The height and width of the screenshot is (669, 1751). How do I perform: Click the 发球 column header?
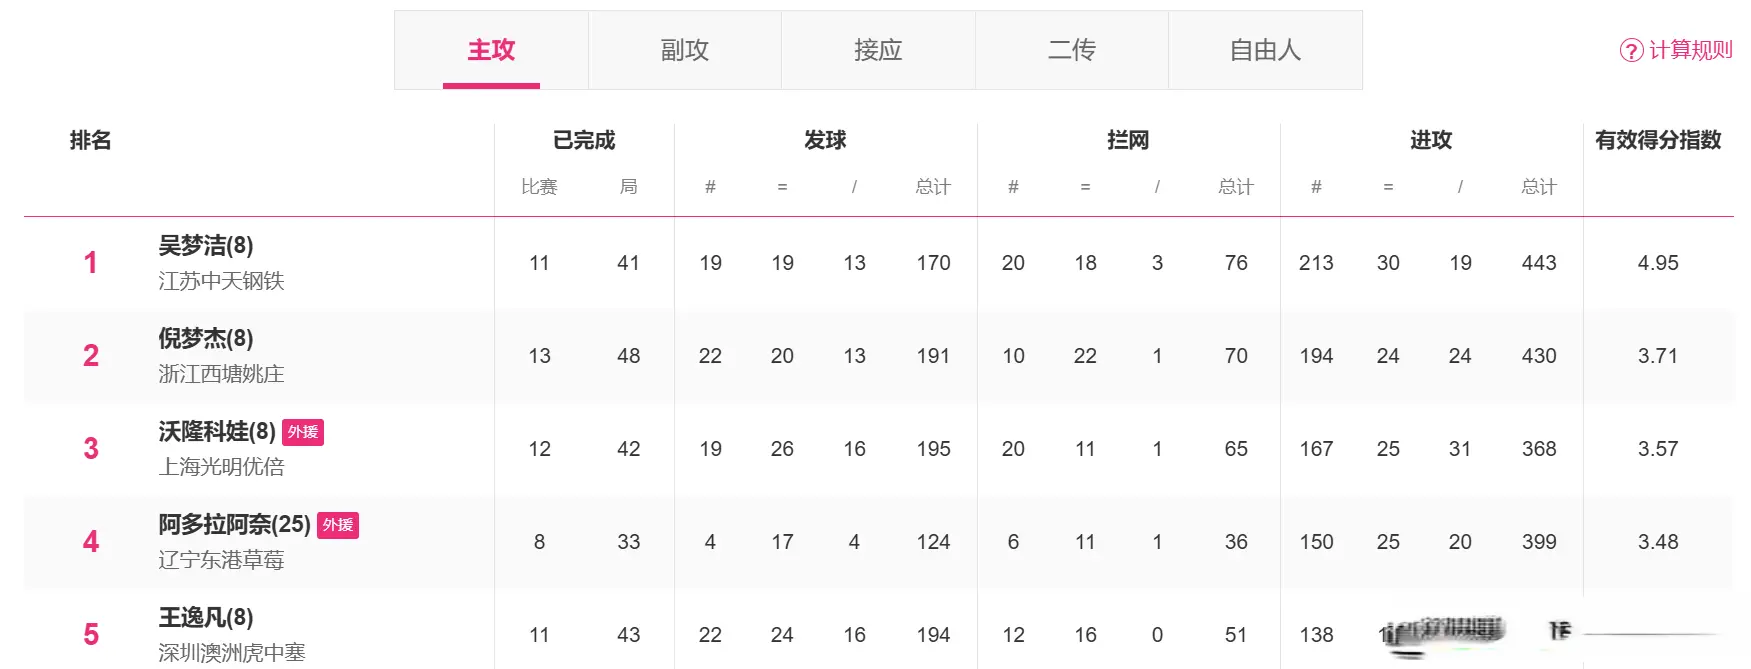coord(825,140)
